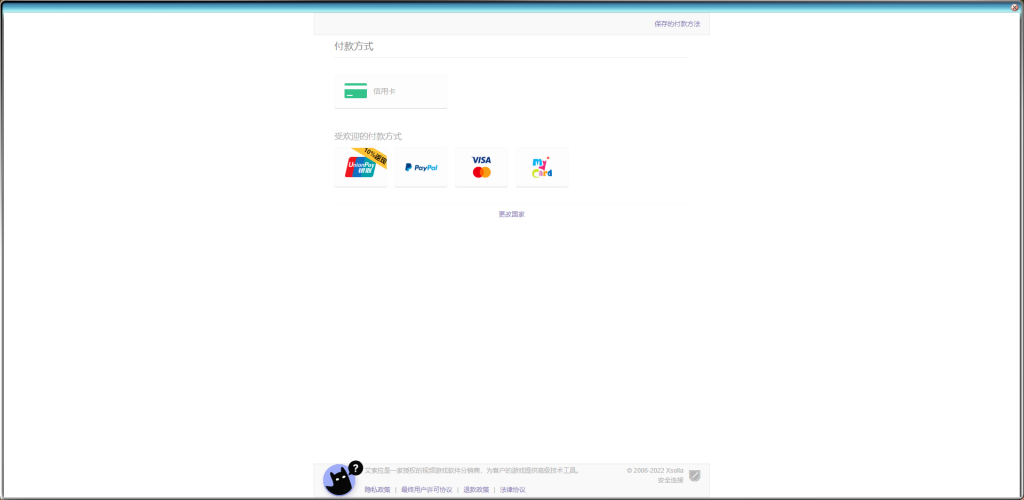Open 保存的付款方法 saved payment methods

point(677,23)
